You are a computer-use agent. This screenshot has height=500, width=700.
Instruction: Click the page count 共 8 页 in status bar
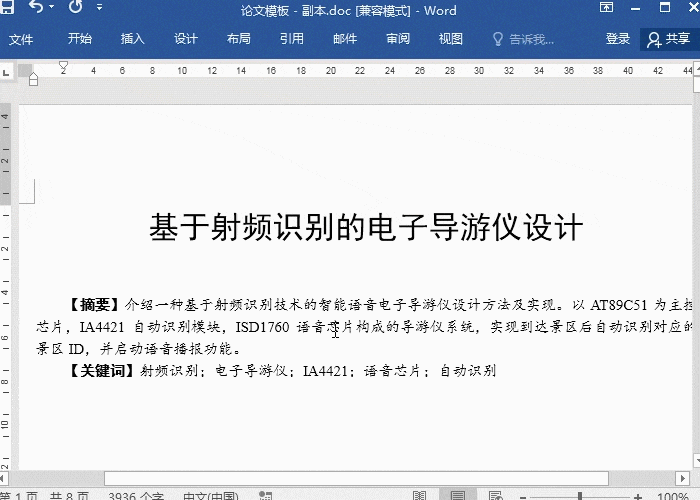69,496
